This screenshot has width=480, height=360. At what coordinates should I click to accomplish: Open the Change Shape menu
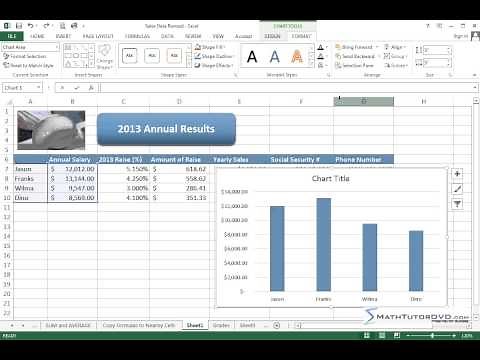[x=104, y=57]
